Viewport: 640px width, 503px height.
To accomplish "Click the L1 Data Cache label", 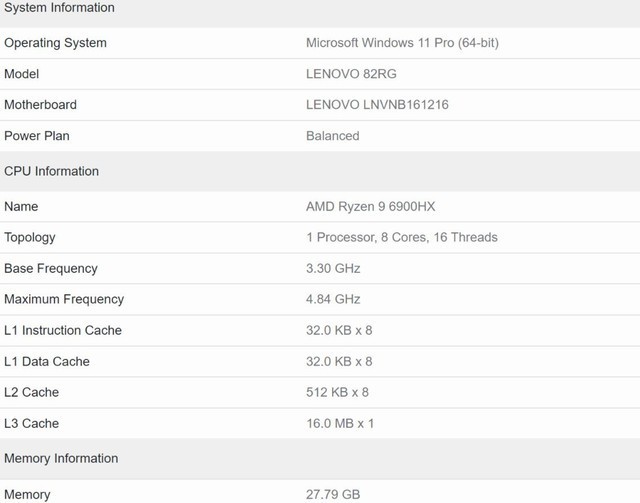I will pyautogui.click(x=47, y=362).
